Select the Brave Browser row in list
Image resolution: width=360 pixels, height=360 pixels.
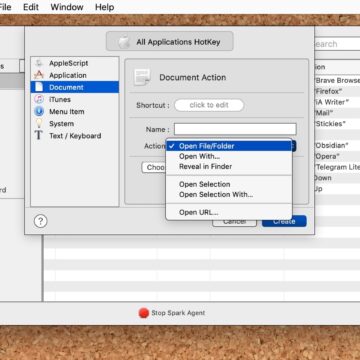tap(337, 80)
